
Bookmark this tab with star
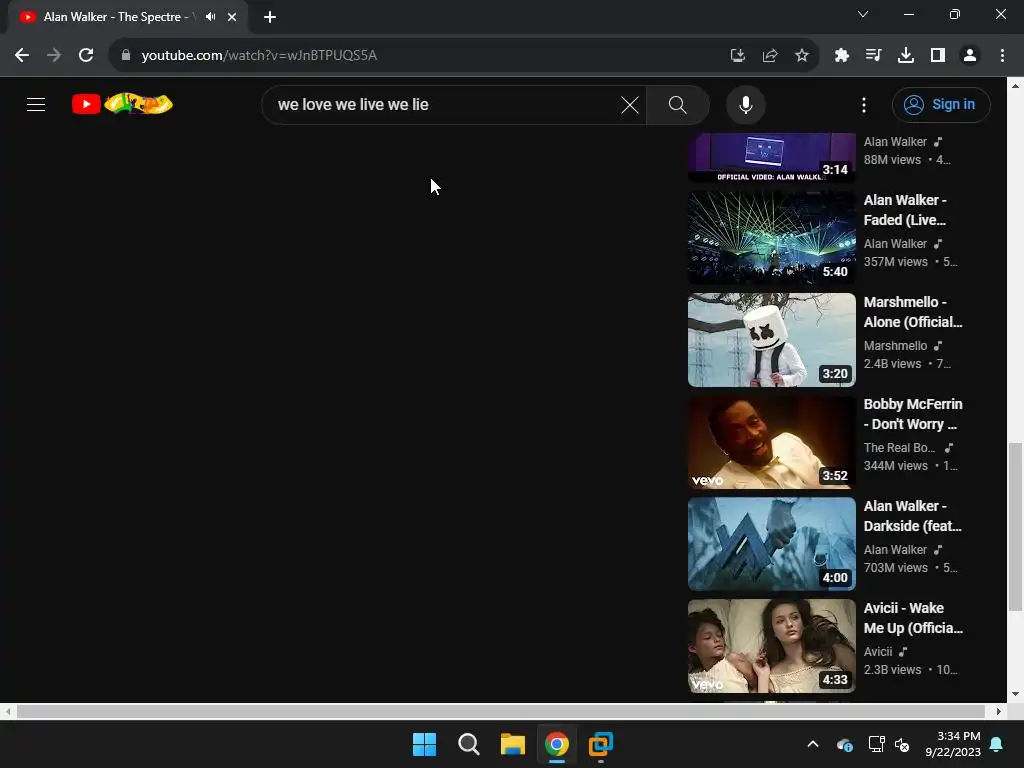[x=802, y=56]
